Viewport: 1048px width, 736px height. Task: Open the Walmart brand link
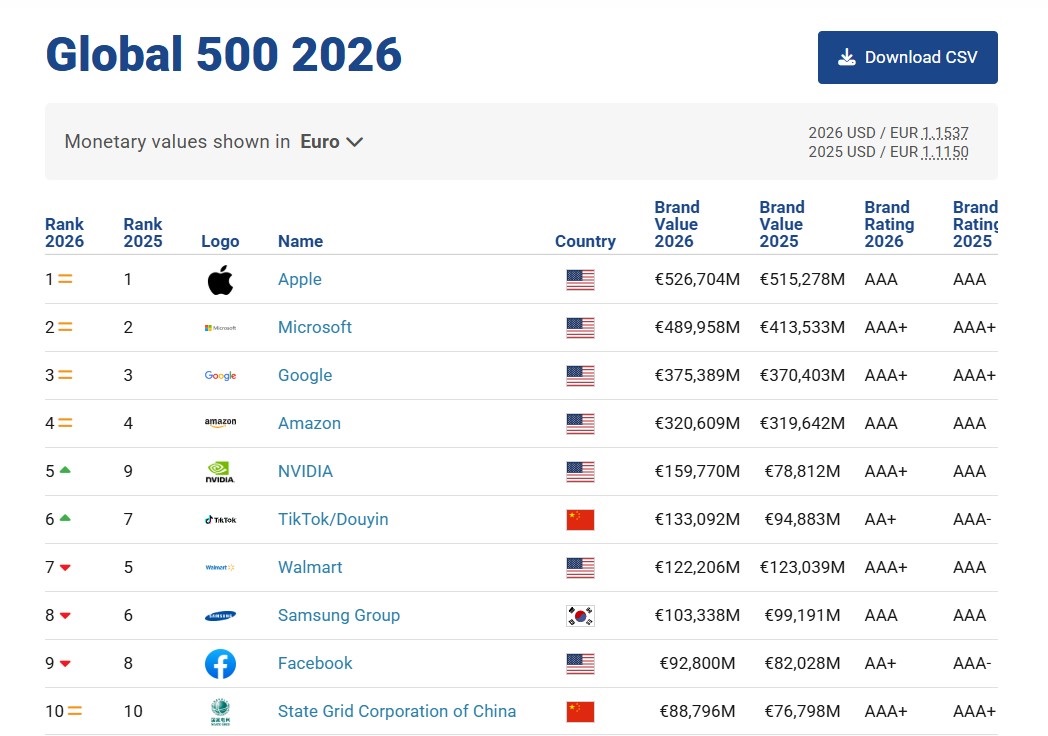pos(310,568)
